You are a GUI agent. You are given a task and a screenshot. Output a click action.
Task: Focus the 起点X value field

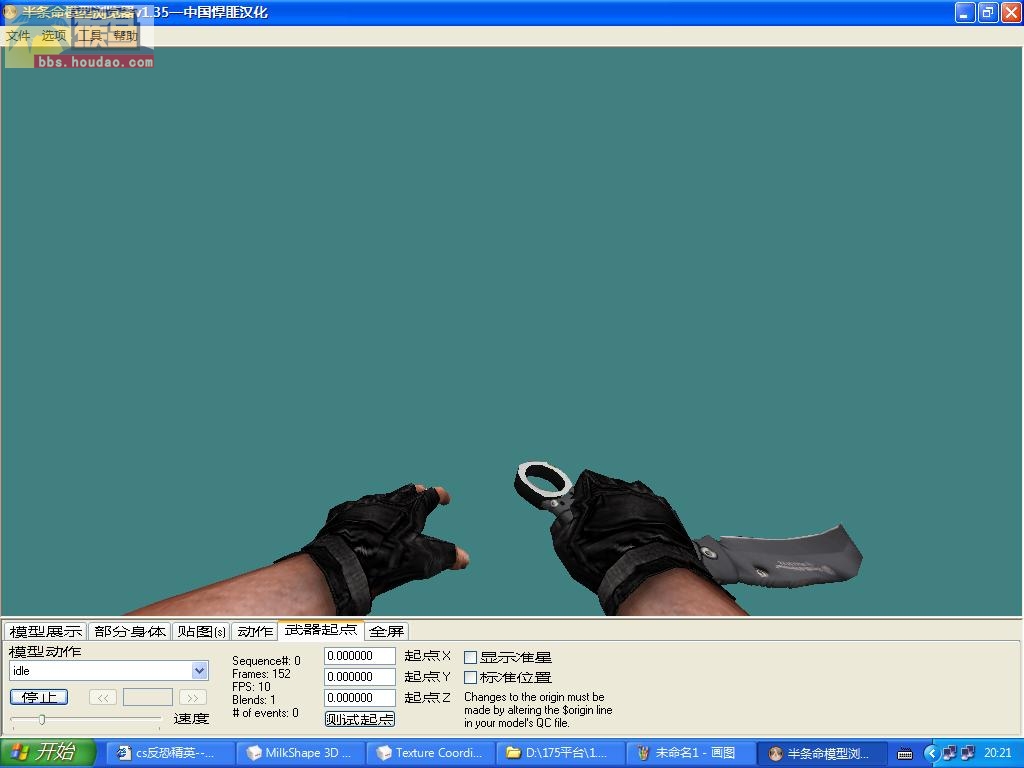[x=360, y=656]
